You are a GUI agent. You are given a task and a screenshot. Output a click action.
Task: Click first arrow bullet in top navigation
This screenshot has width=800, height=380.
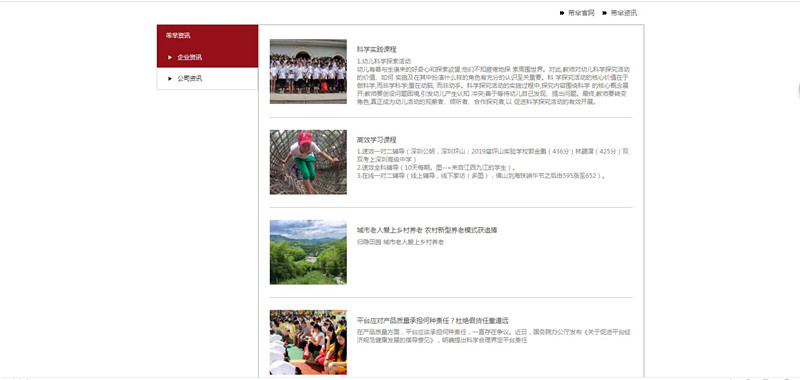click(562, 13)
